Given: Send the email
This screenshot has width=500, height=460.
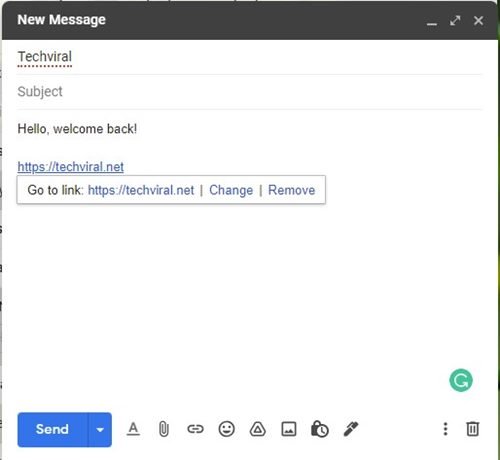Looking at the screenshot, I should click(x=53, y=430).
